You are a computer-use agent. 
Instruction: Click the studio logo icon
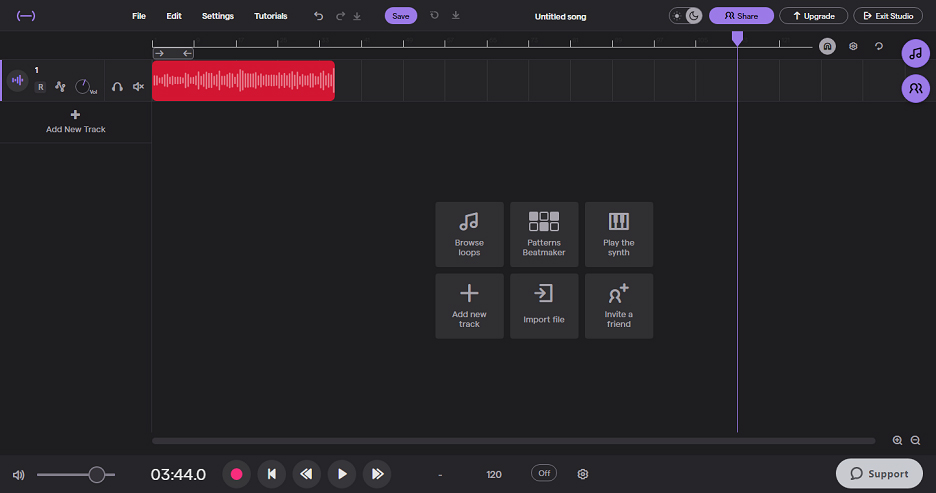(x=26, y=16)
